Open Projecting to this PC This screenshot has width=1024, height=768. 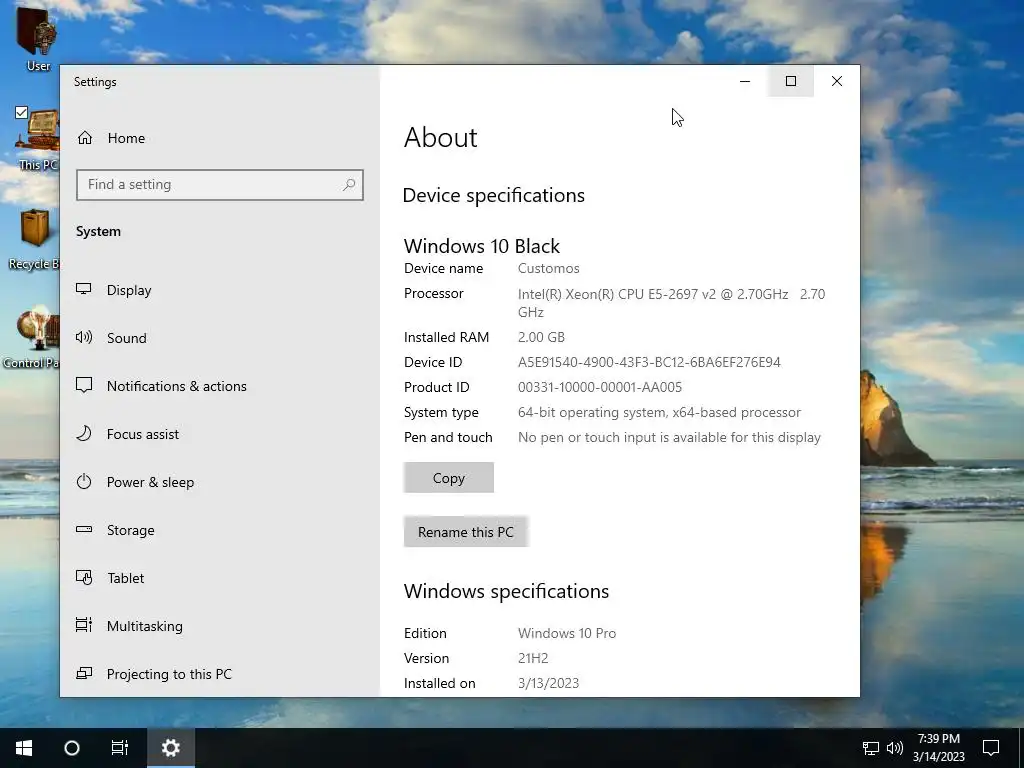click(219, 674)
